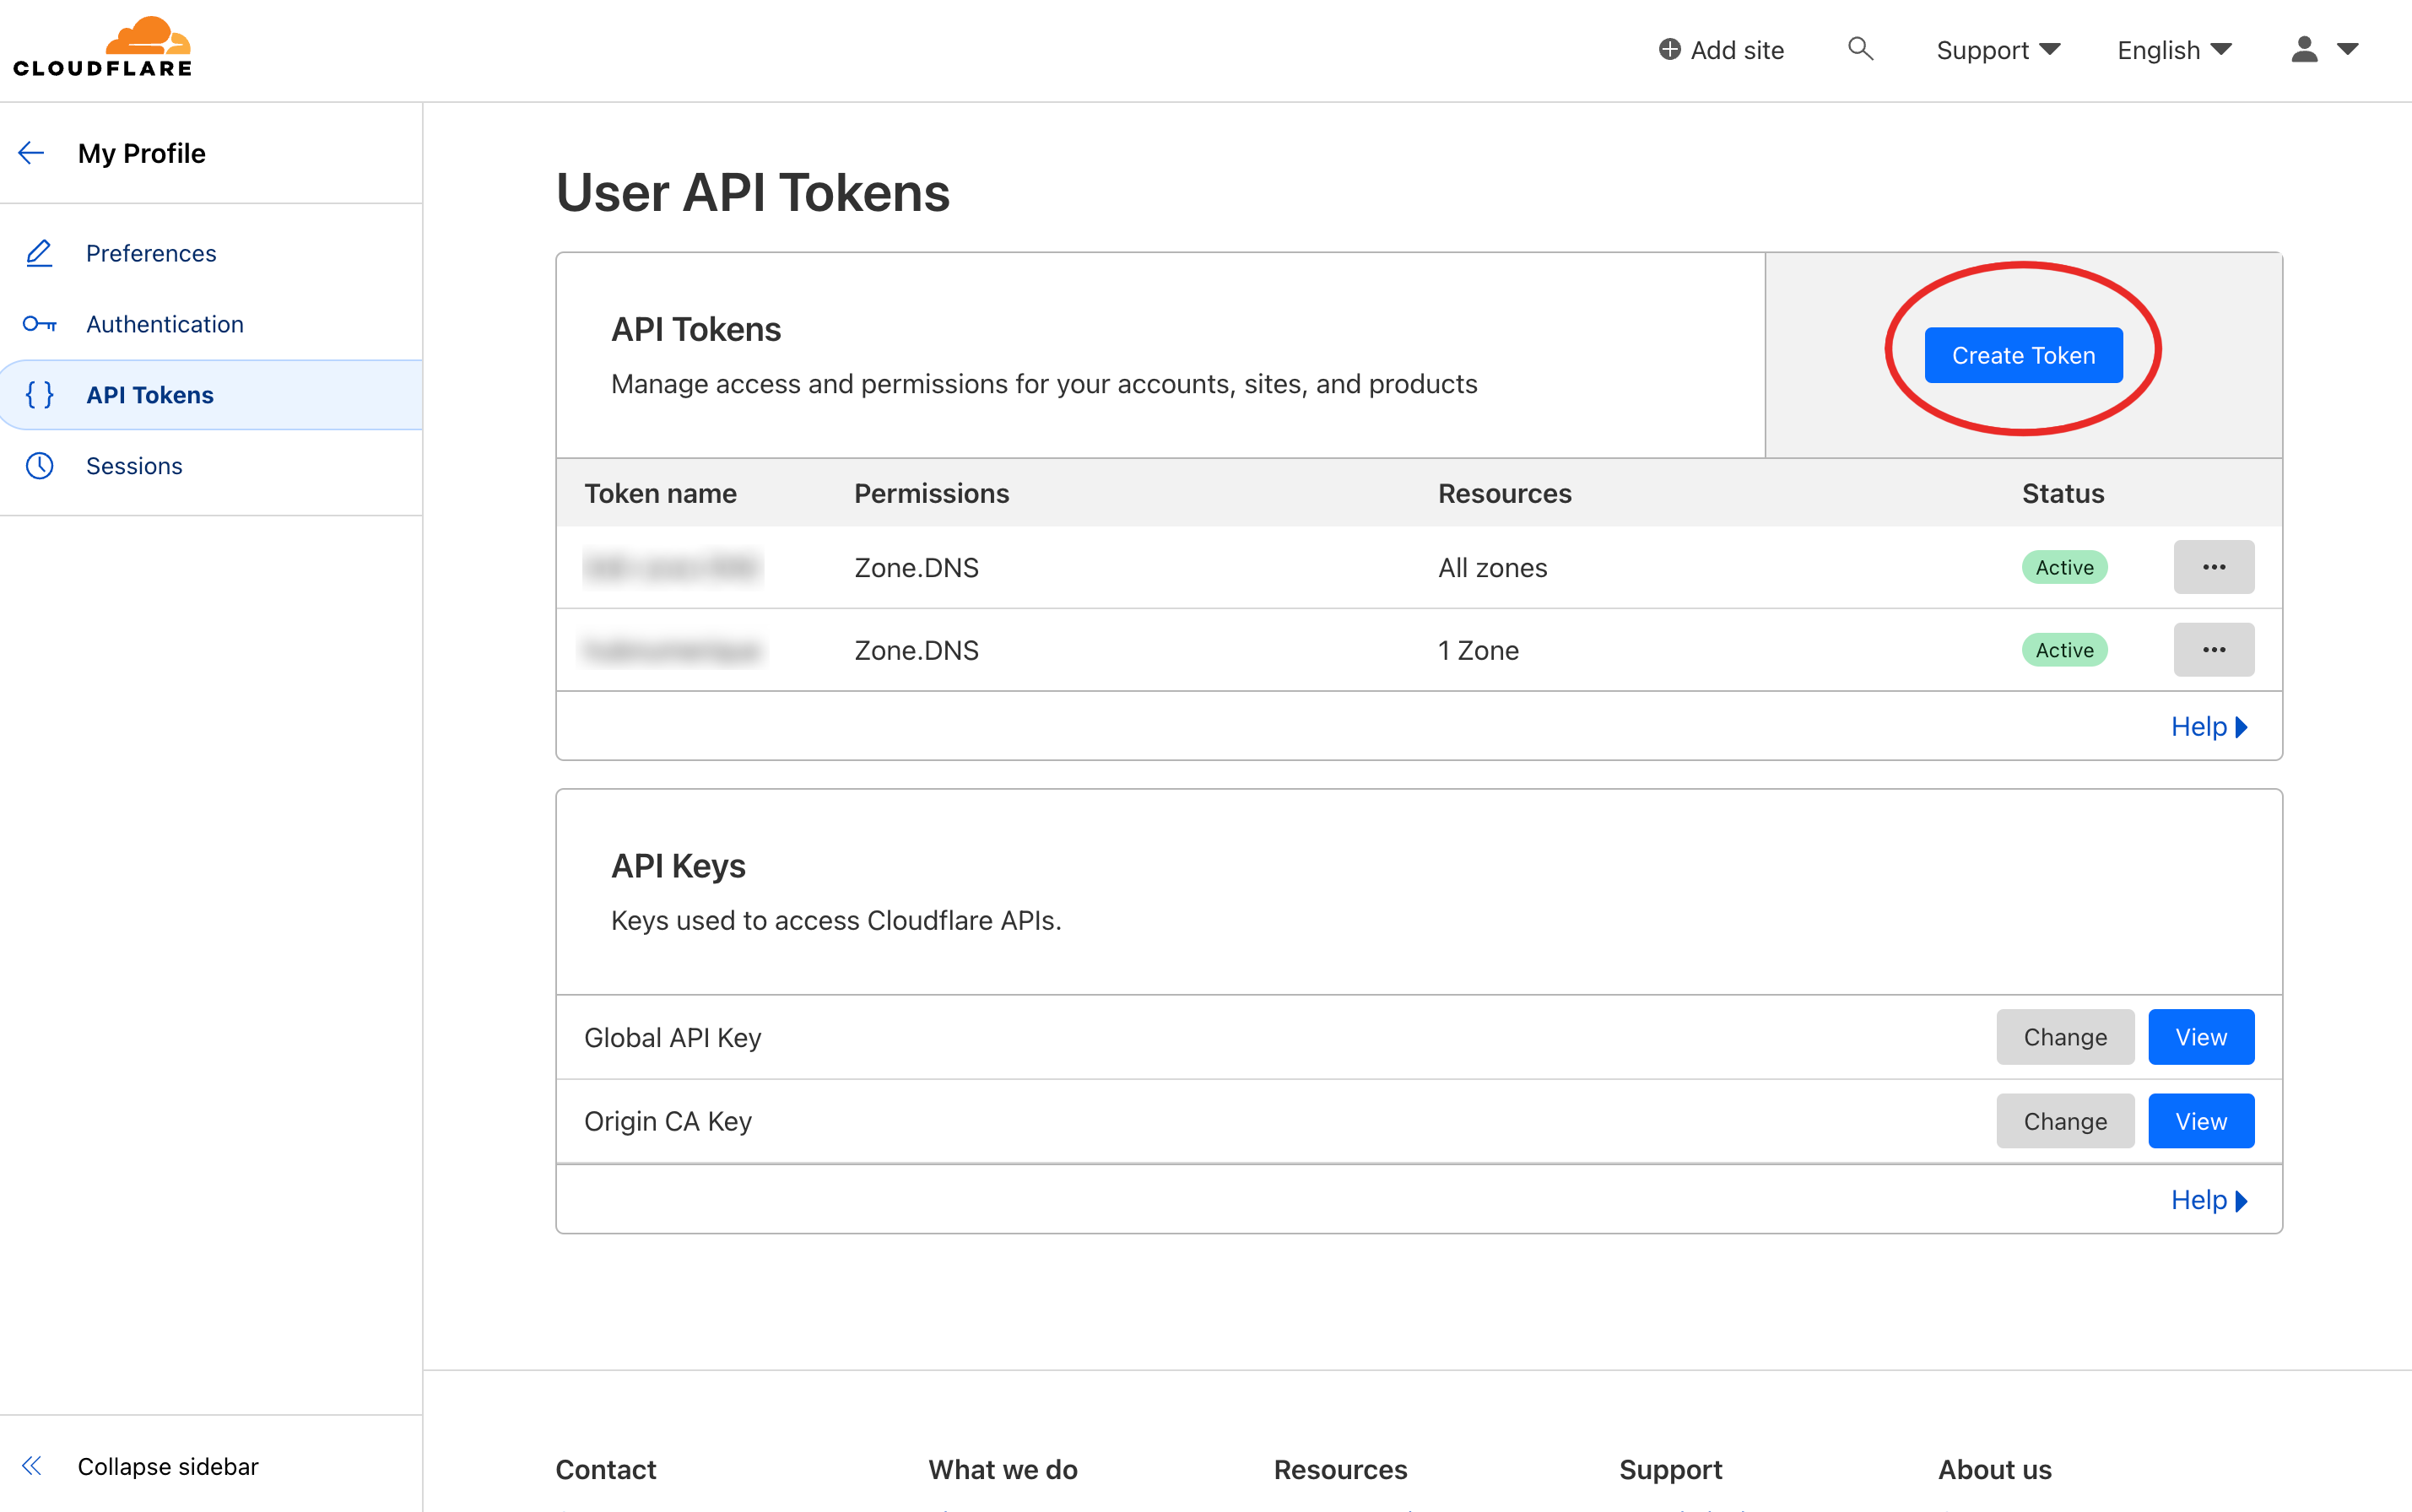Open options menu for 1 Zone token
Viewport: 2412px width, 1512px height.
2213,650
